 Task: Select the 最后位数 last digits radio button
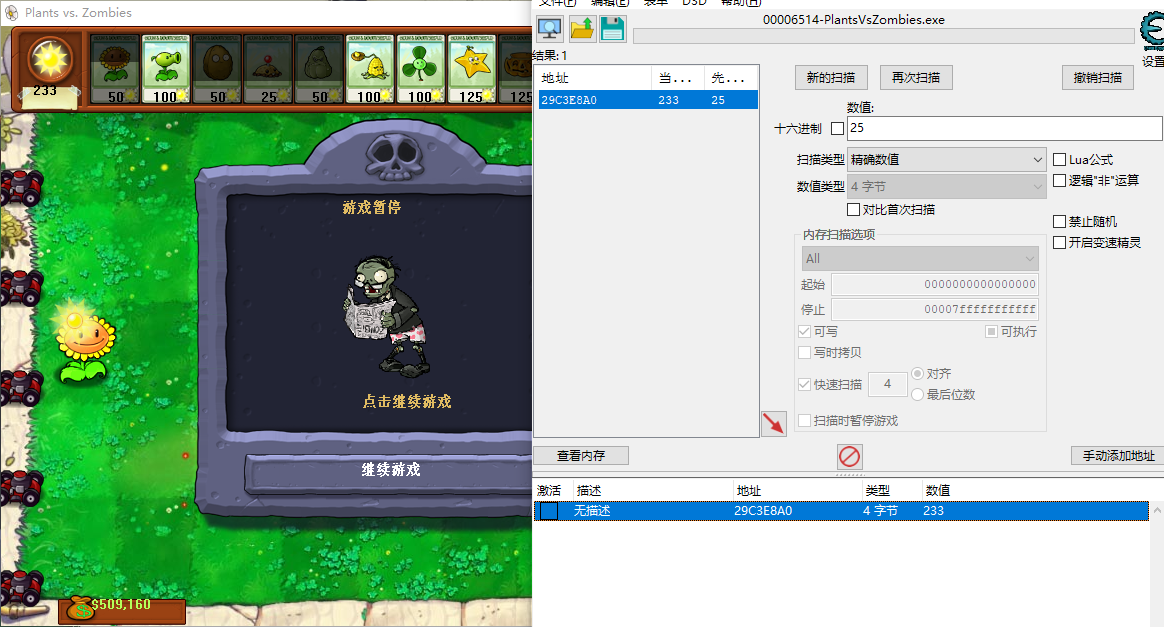click(918, 395)
